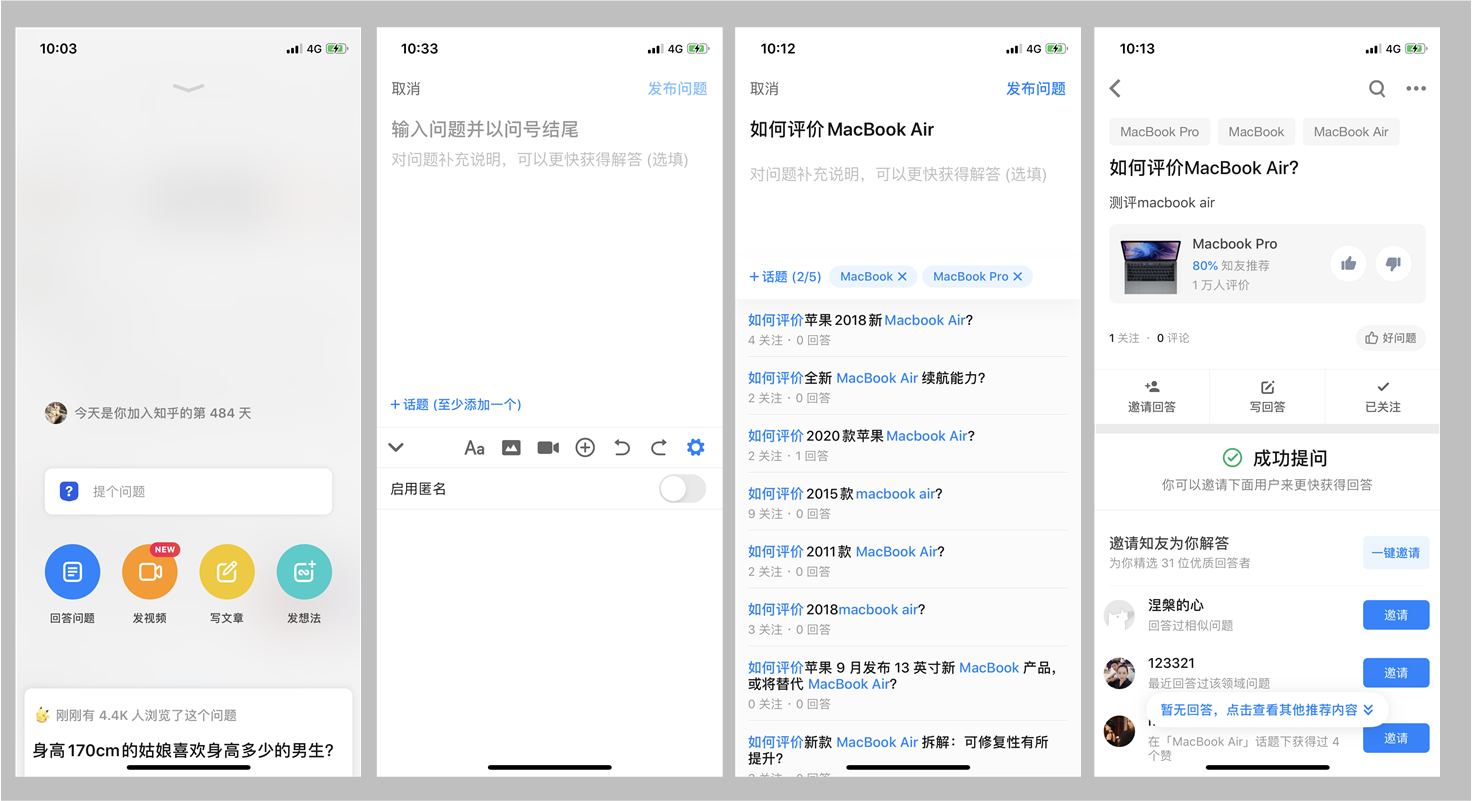1472x801 pixels.
Task: Open avatar of user 涅槃的心
Action: (x=1119, y=615)
